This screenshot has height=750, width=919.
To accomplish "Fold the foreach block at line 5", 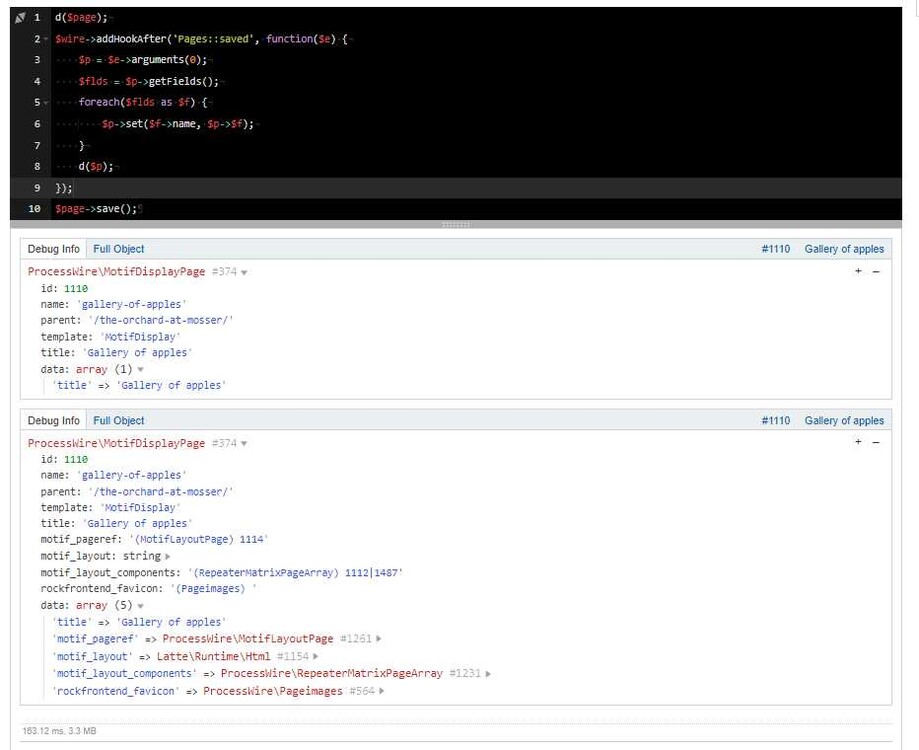I will [47, 103].
